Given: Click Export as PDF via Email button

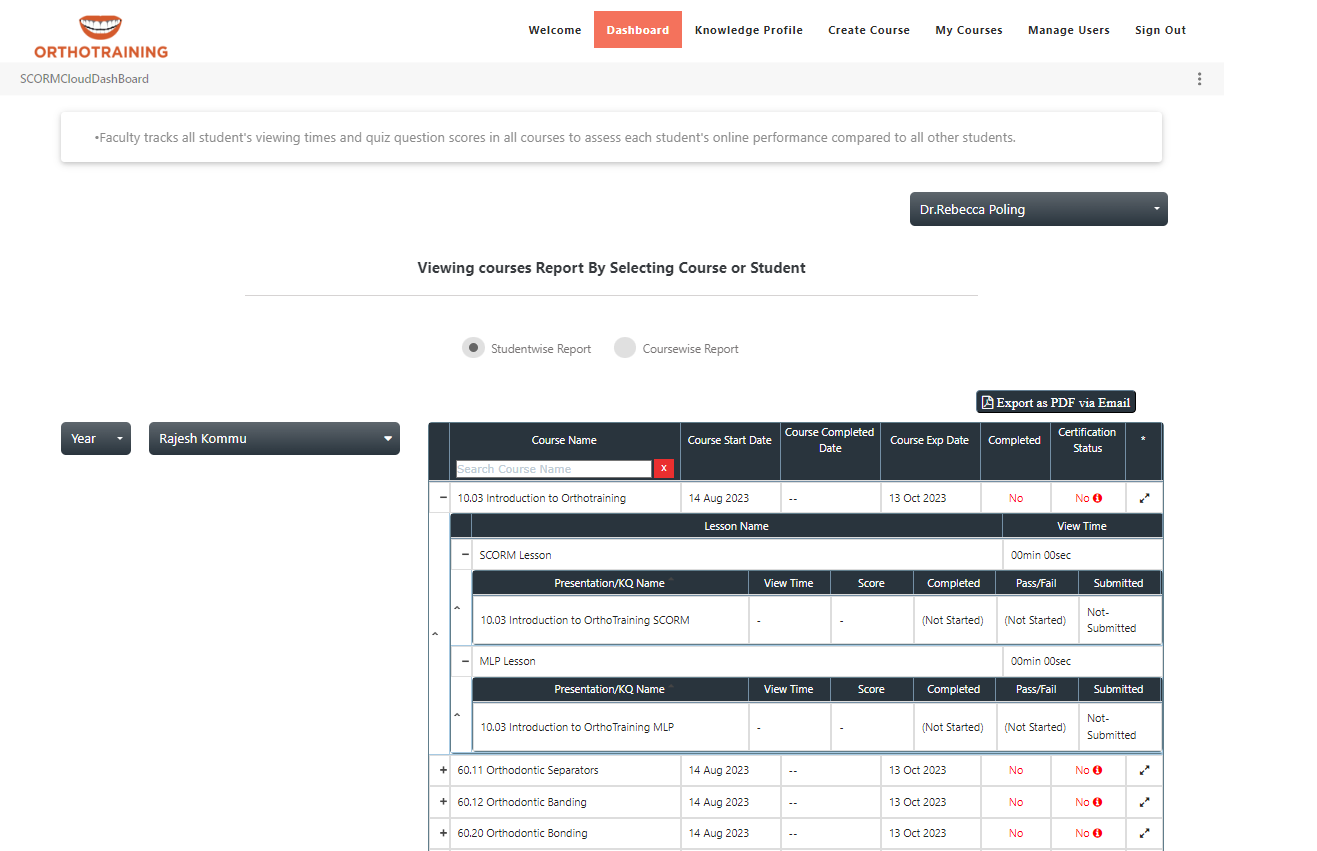Looking at the screenshot, I should 1056,402.
